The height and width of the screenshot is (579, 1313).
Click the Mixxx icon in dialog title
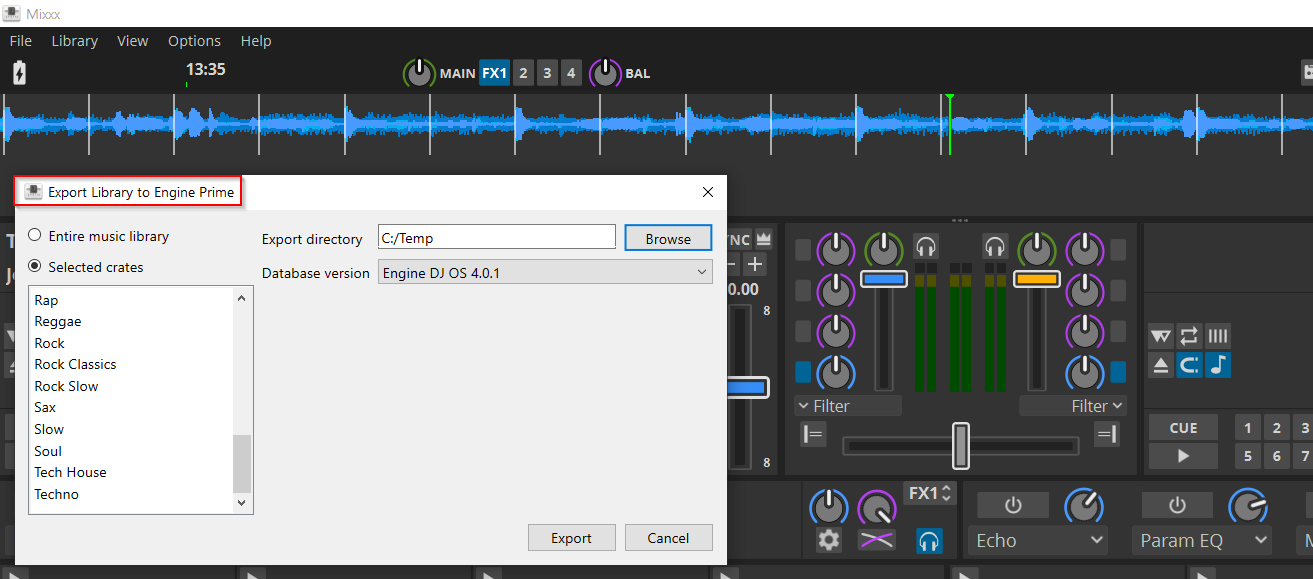(x=34, y=192)
